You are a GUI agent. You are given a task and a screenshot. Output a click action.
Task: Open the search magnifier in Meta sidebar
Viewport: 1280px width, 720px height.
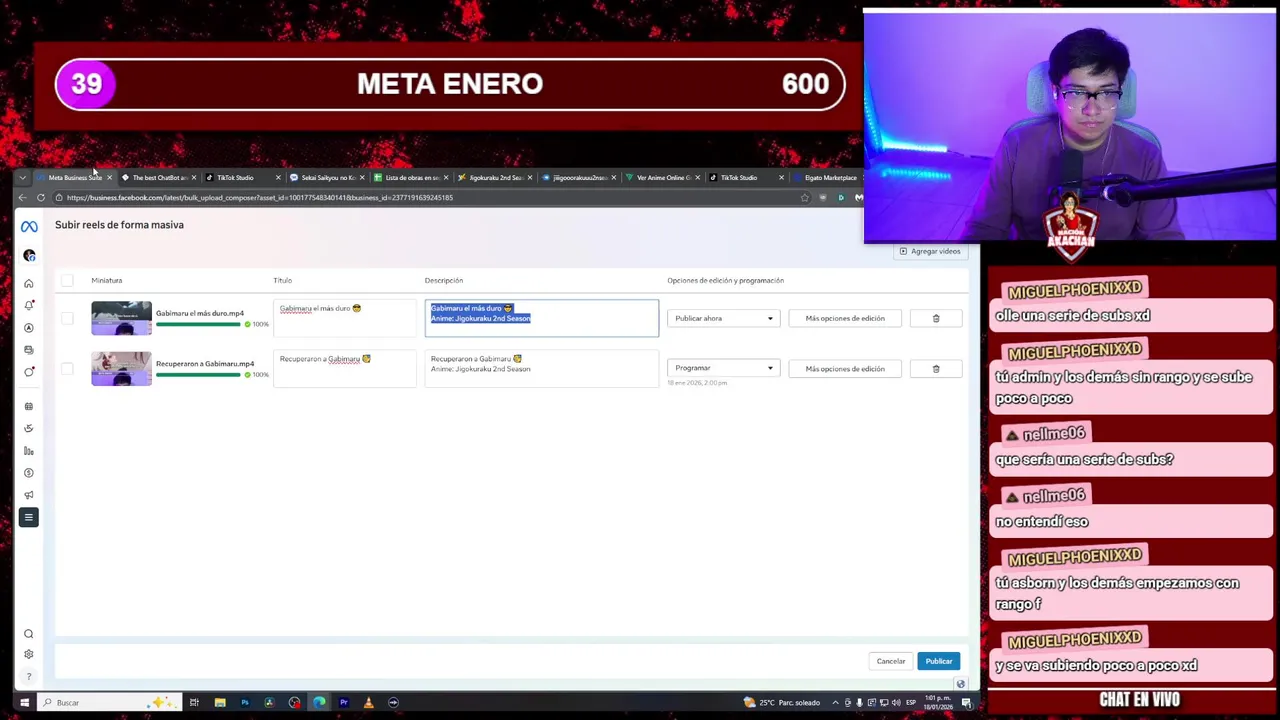29,634
